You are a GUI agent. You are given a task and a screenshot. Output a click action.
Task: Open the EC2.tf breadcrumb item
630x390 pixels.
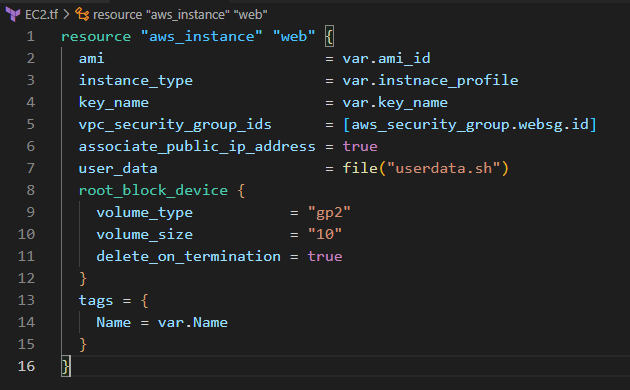(41, 15)
